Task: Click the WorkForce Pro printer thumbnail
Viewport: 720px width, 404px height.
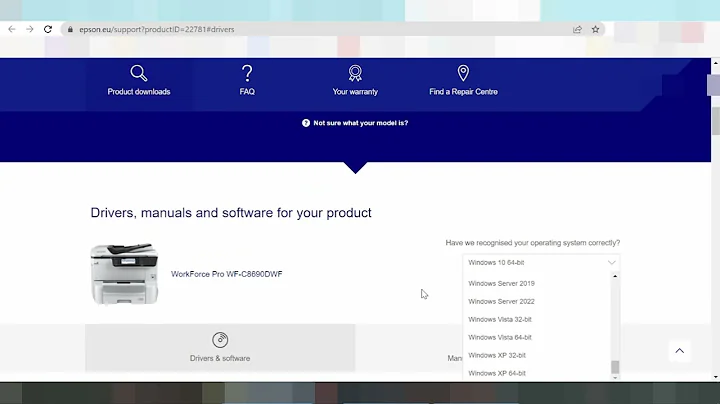Action: 124,274
